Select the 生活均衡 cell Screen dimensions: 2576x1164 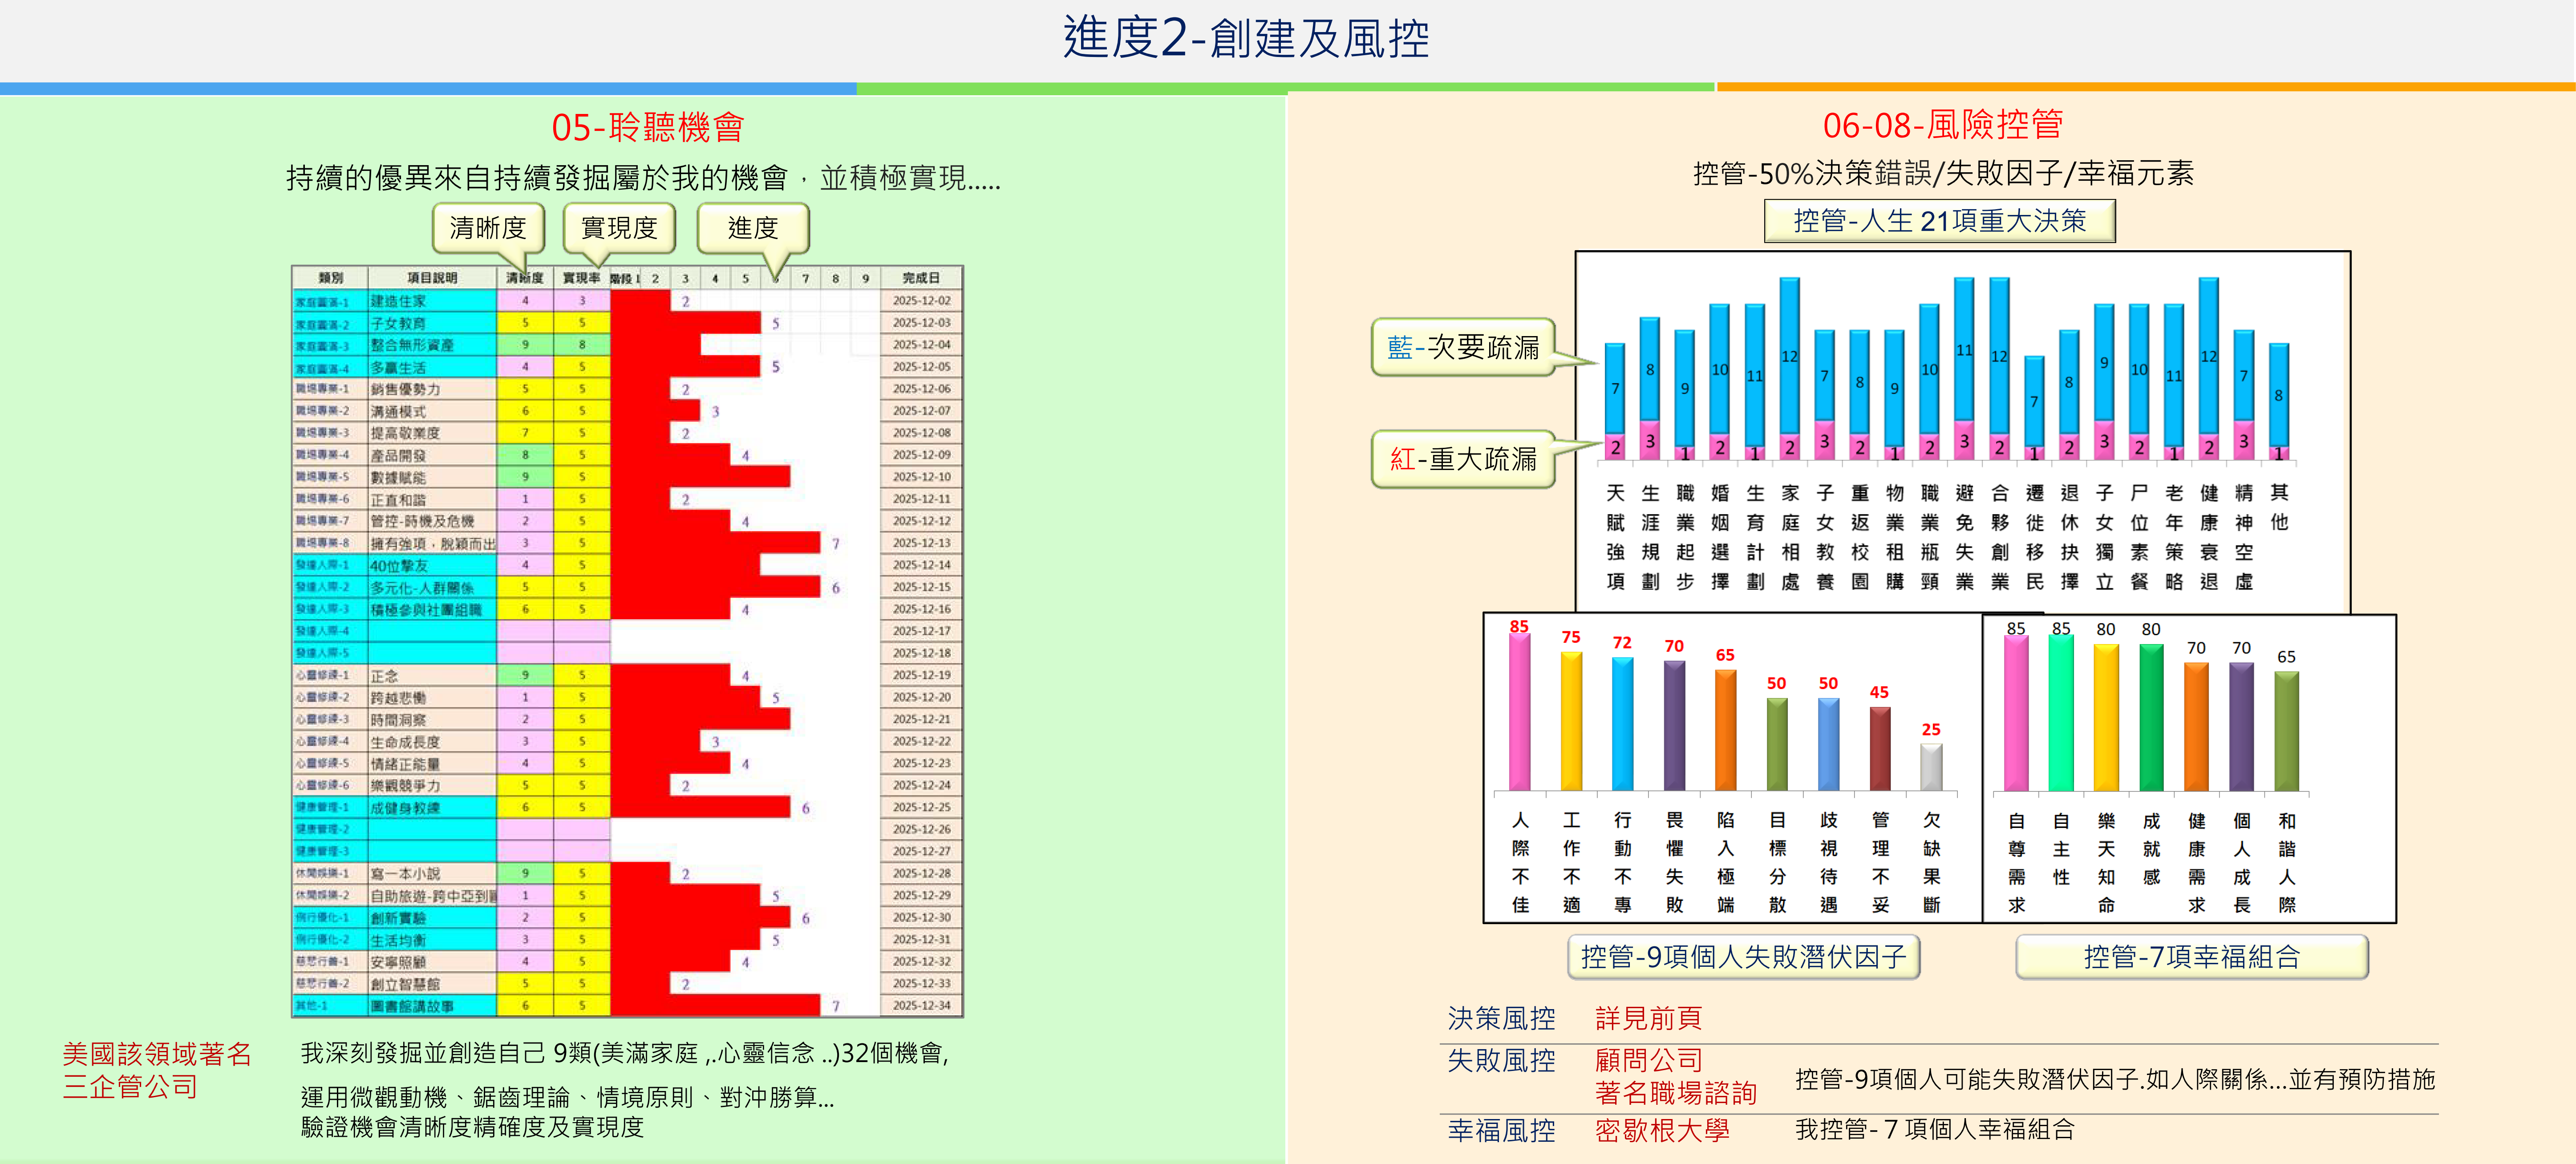click(432, 939)
